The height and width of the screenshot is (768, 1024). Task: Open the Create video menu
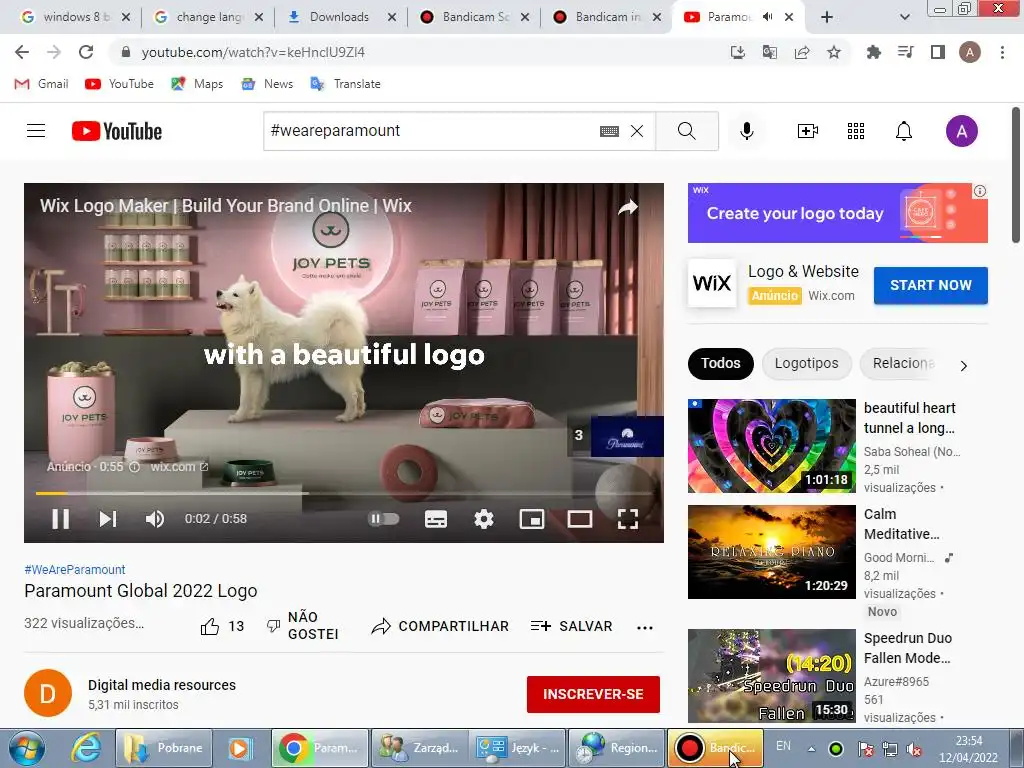[808, 131]
